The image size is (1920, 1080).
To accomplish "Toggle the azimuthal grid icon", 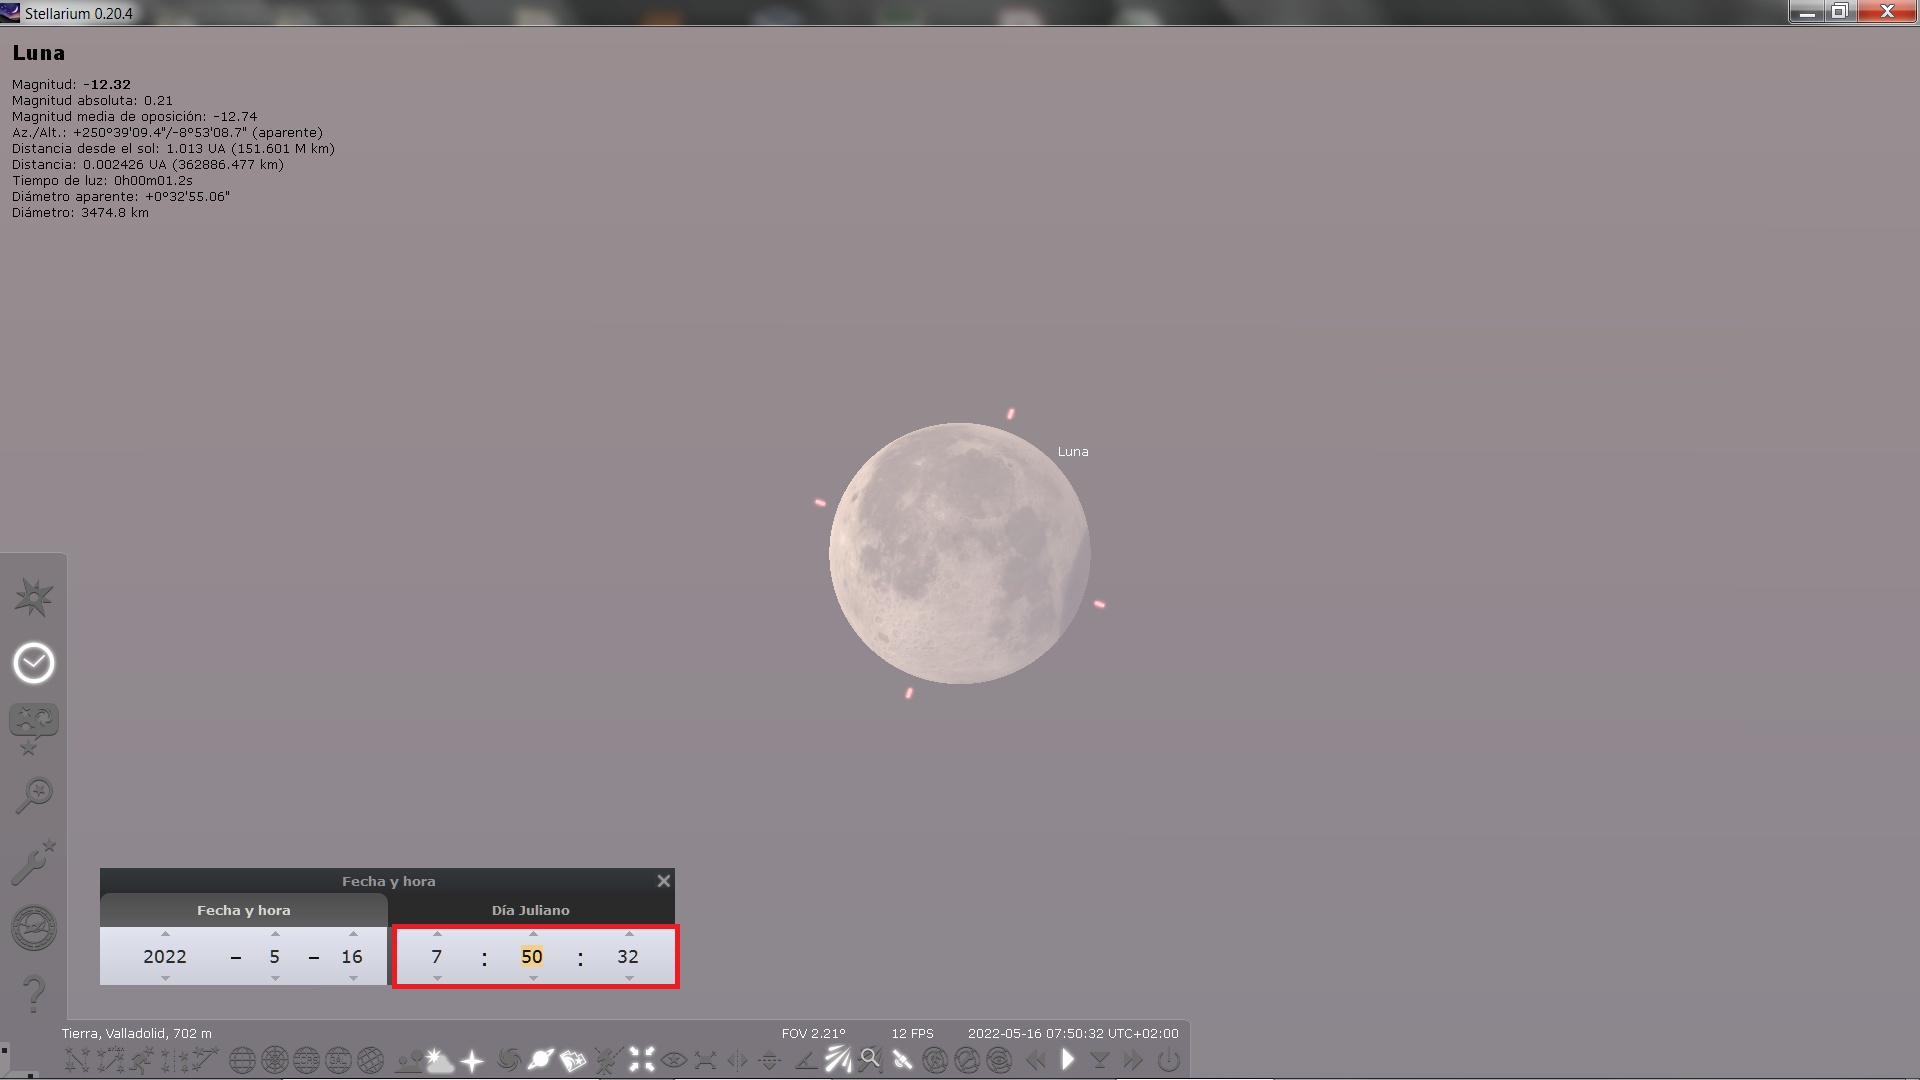I will [x=275, y=1060].
